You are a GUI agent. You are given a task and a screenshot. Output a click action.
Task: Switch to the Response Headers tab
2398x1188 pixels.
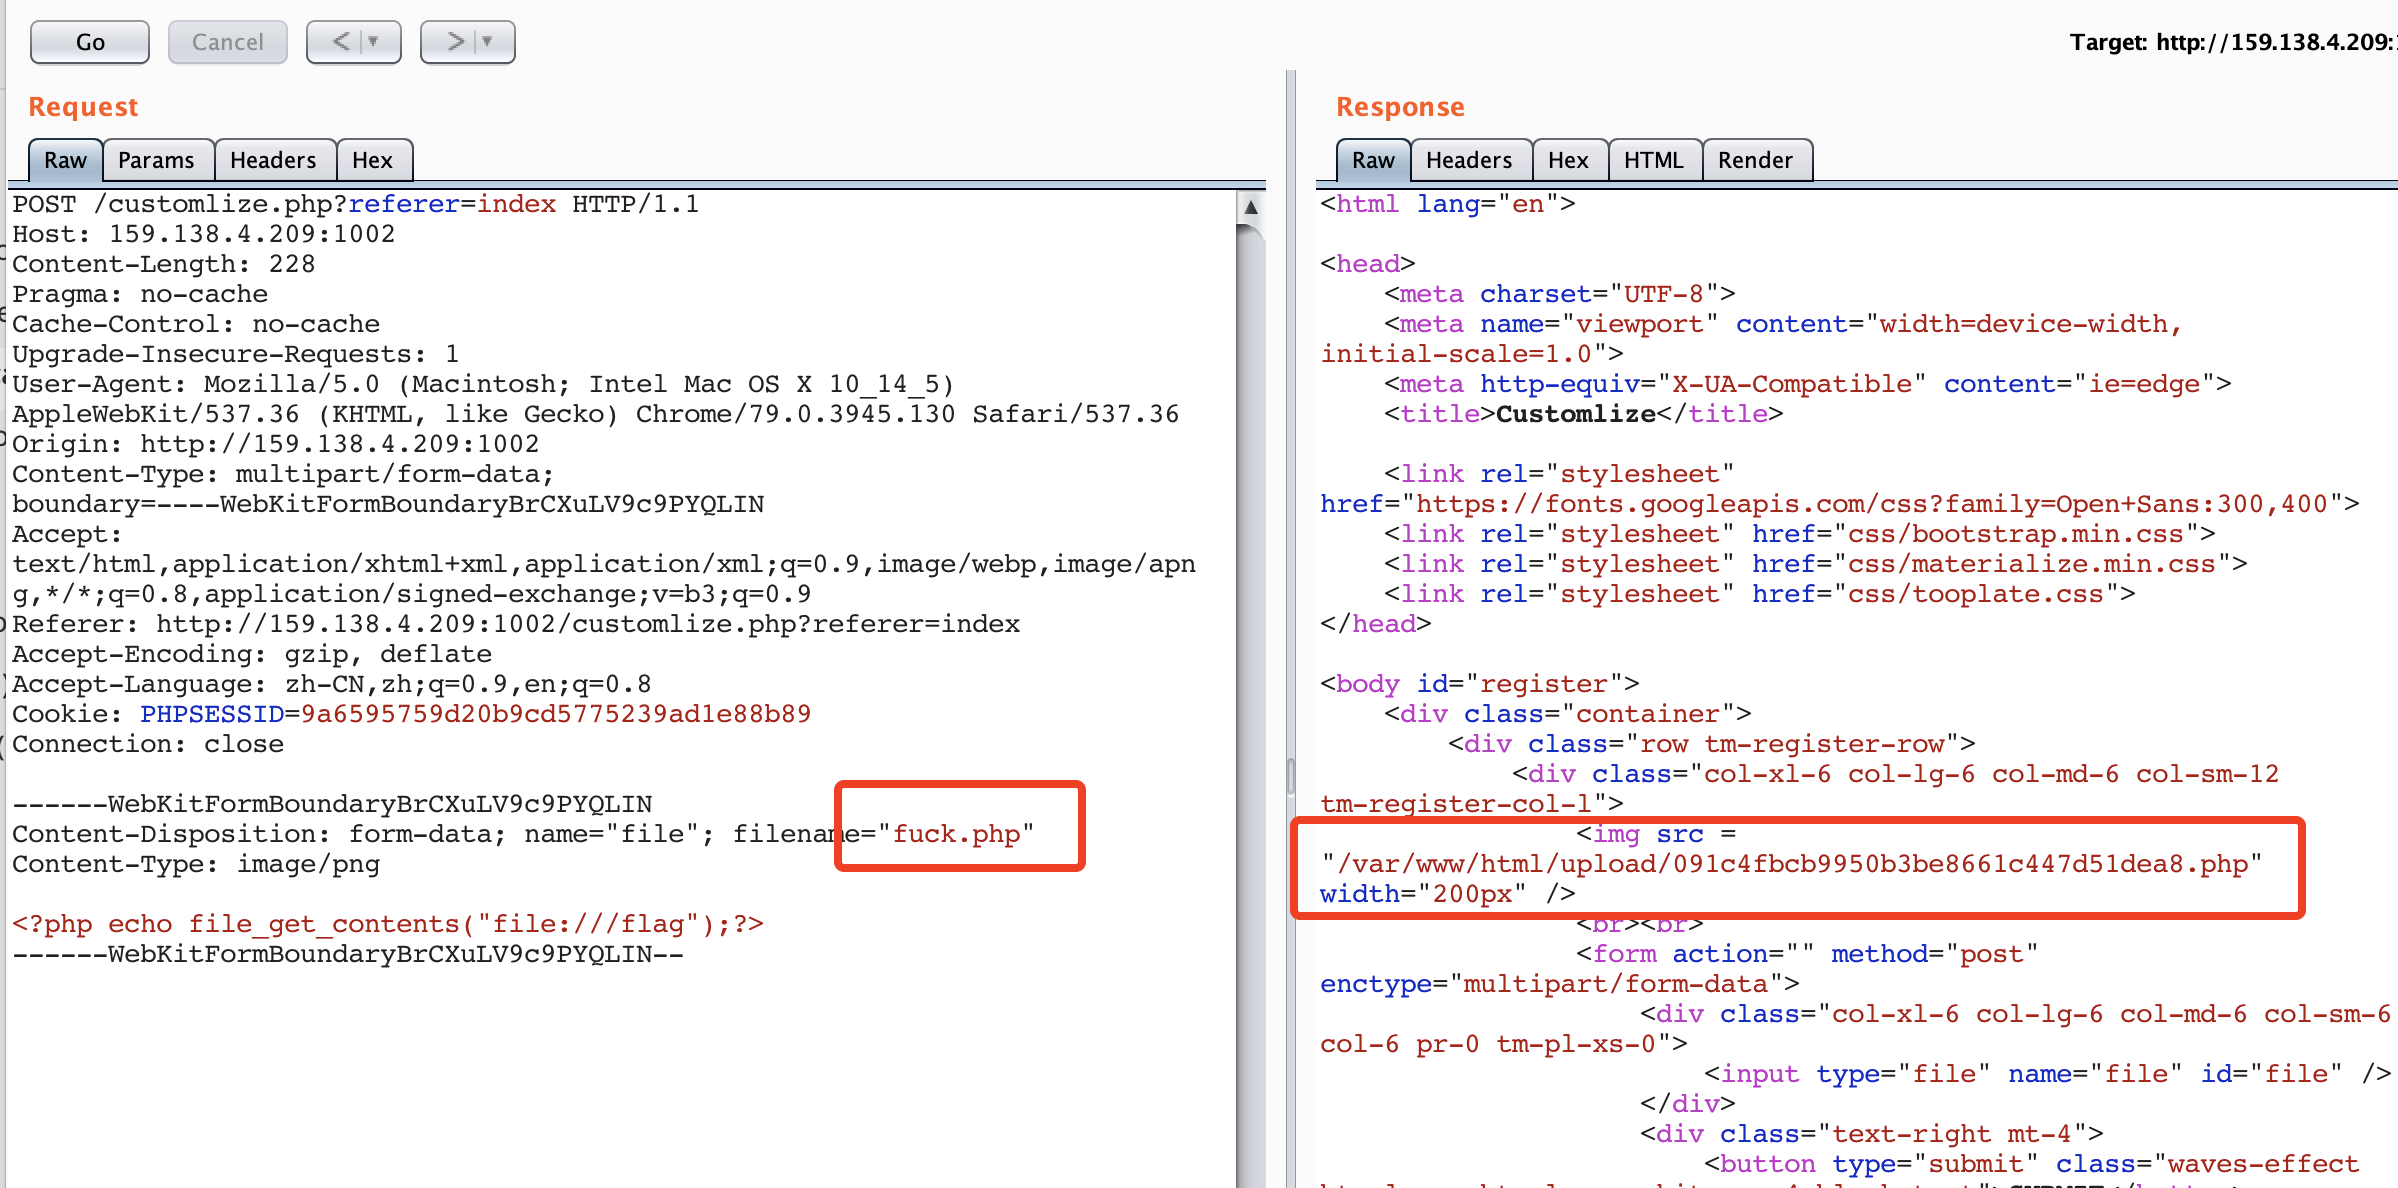coord(1469,160)
